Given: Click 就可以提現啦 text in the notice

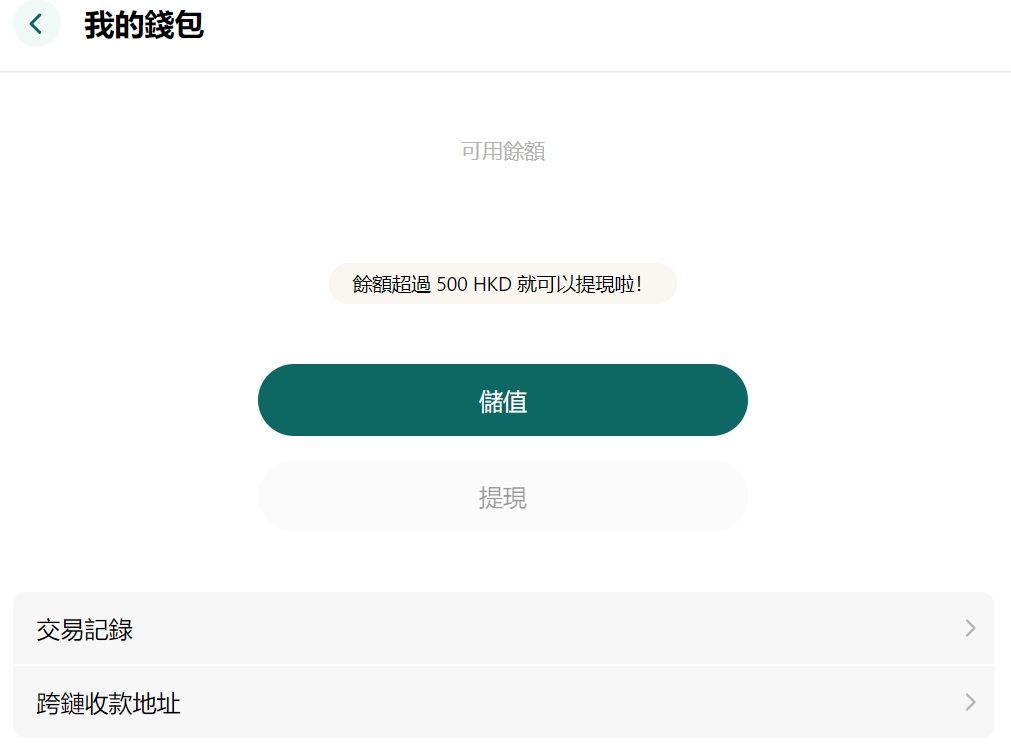Looking at the screenshot, I should 580,284.
